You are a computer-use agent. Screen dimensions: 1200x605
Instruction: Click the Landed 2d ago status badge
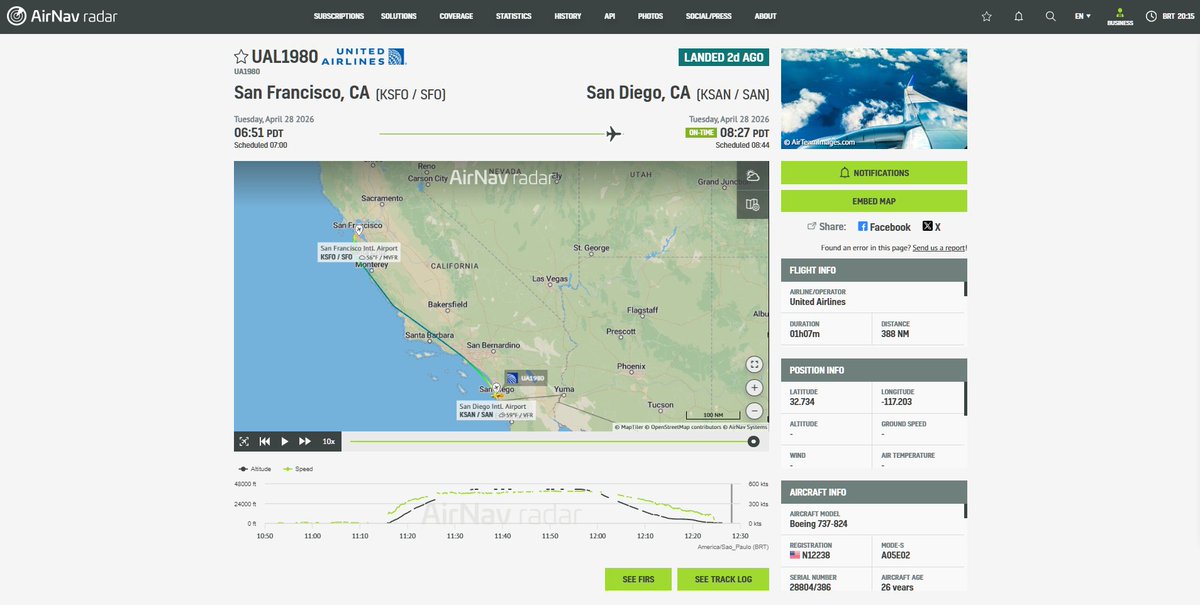[723, 58]
